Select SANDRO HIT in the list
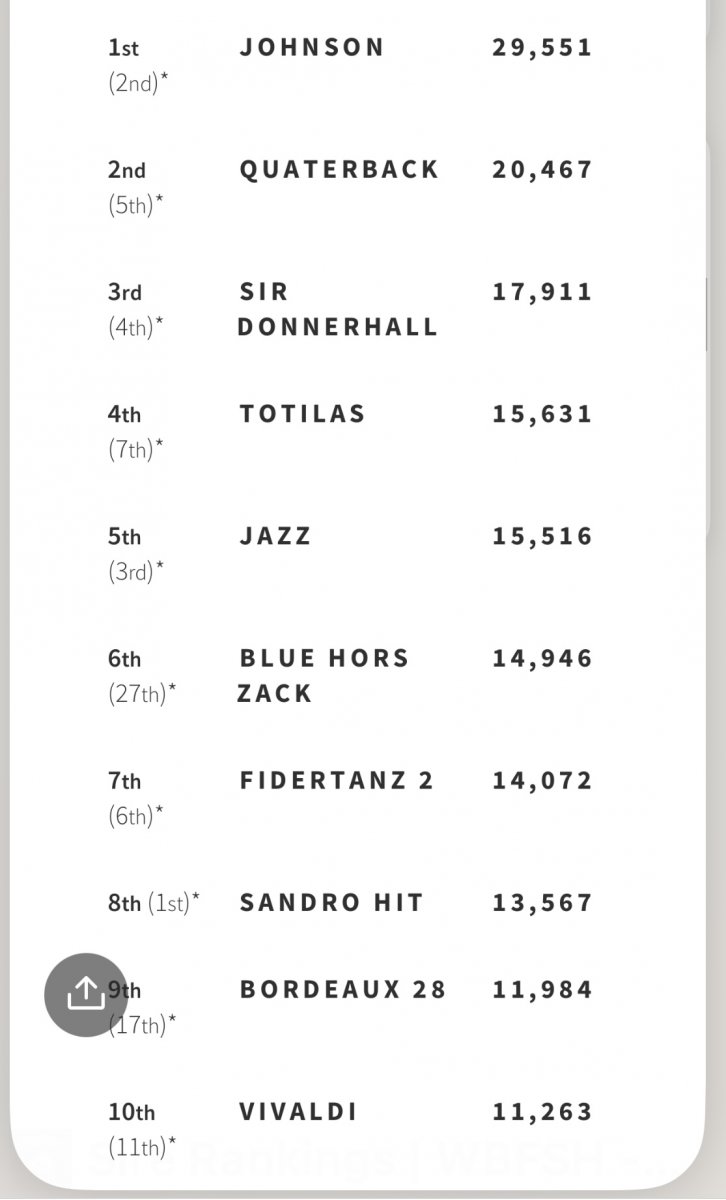Image resolution: width=726 pixels, height=1200 pixels. [331, 902]
